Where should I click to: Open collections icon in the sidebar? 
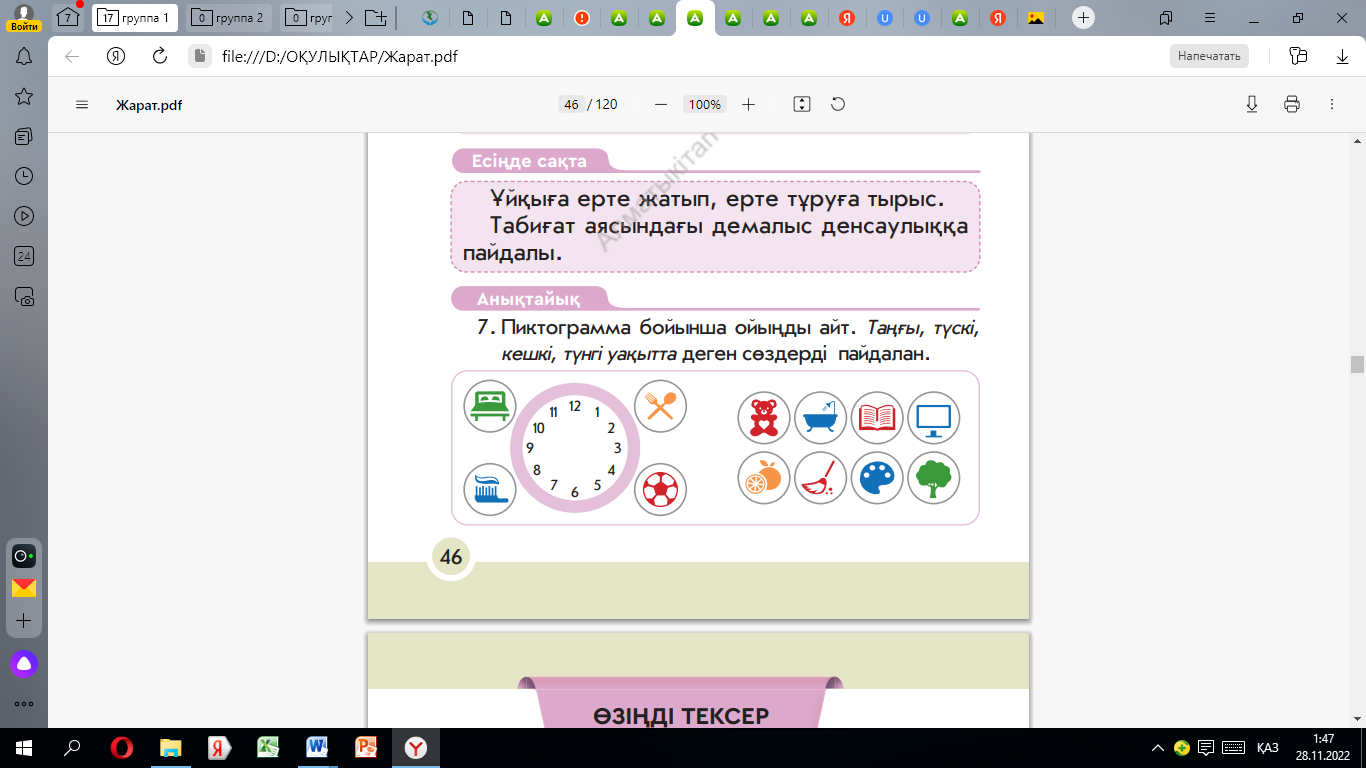pyautogui.click(x=24, y=136)
